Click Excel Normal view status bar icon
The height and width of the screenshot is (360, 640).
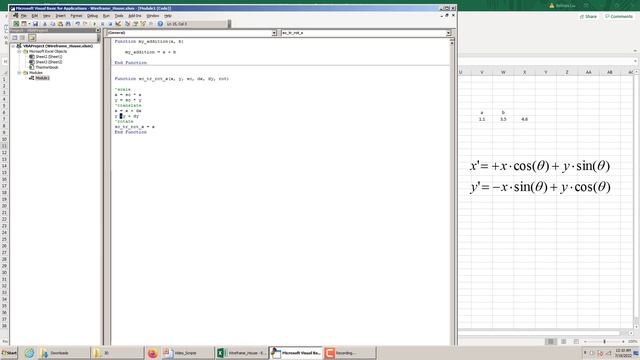coord(550,341)
